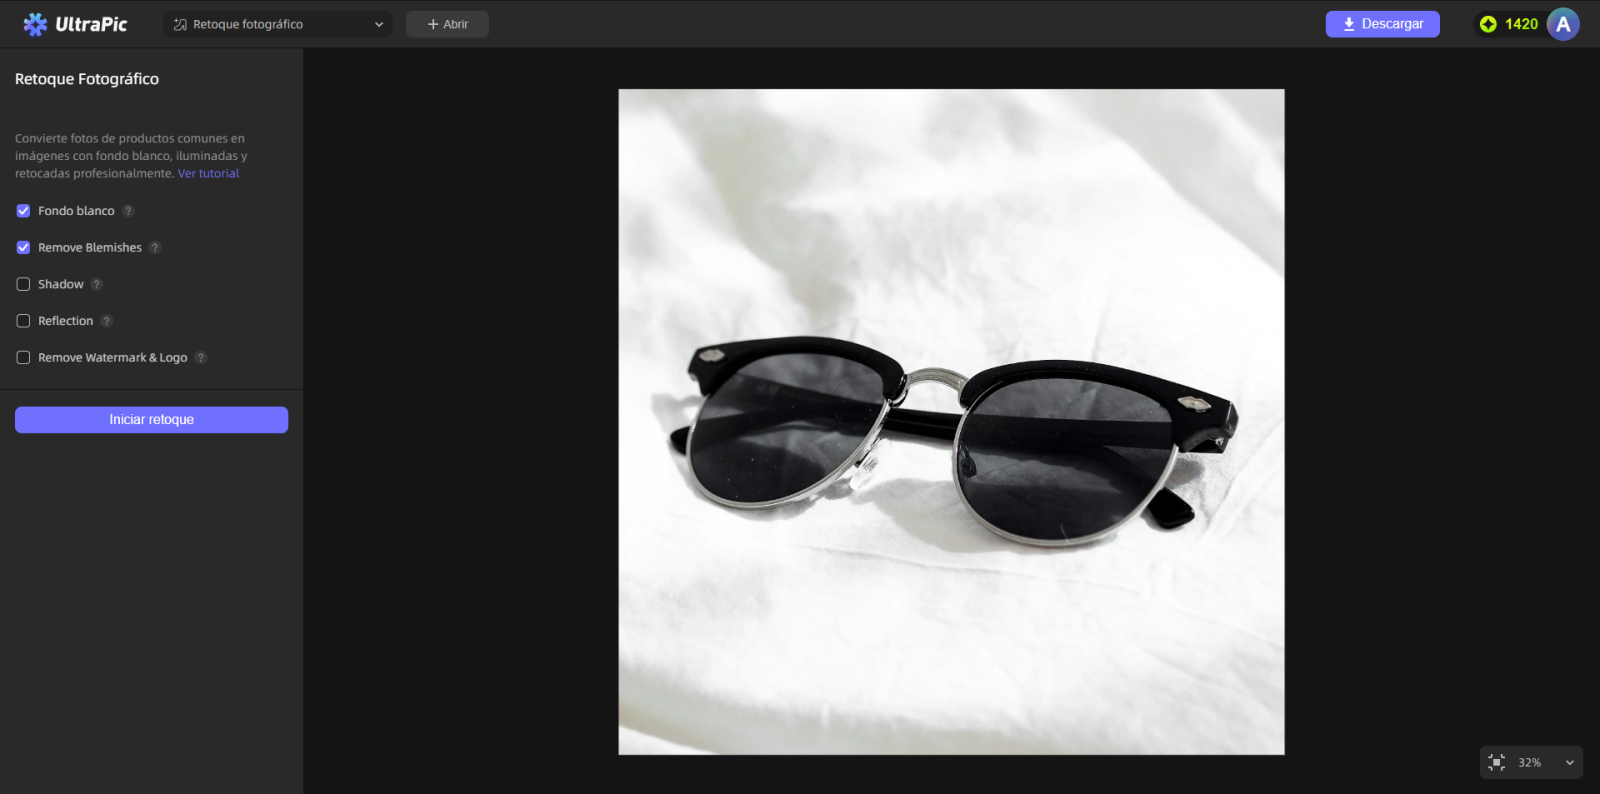Image resolution: width=1600 pixels, height=794 pixels.
Task: Enable the Reflection checkbox
Action: (x=23, y=321)
